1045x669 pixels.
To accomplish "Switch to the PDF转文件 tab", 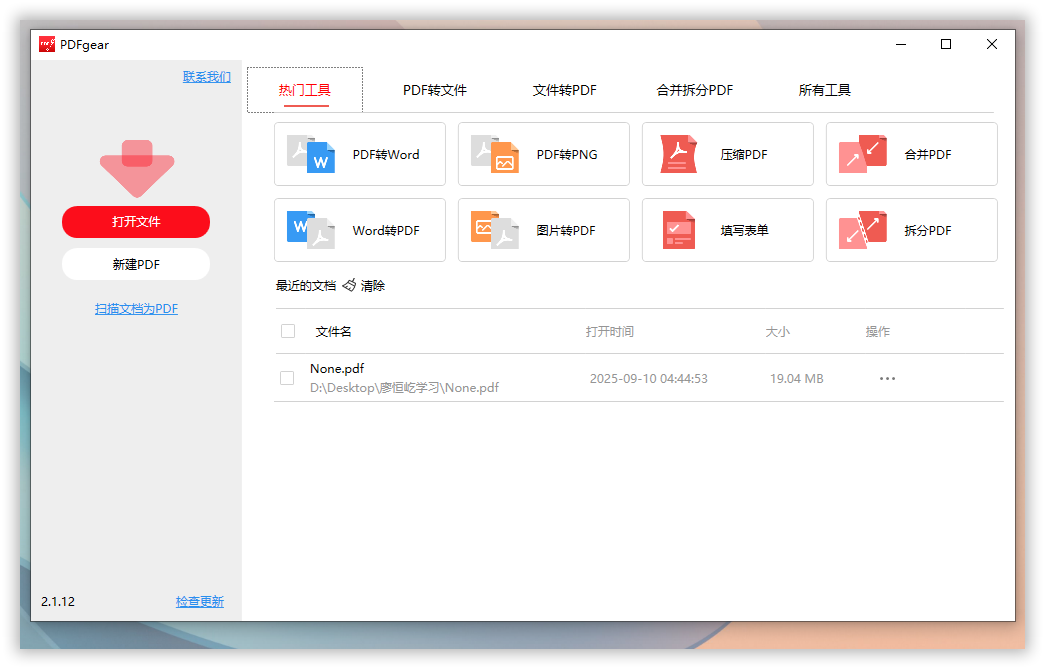I will tap(435, 90).
